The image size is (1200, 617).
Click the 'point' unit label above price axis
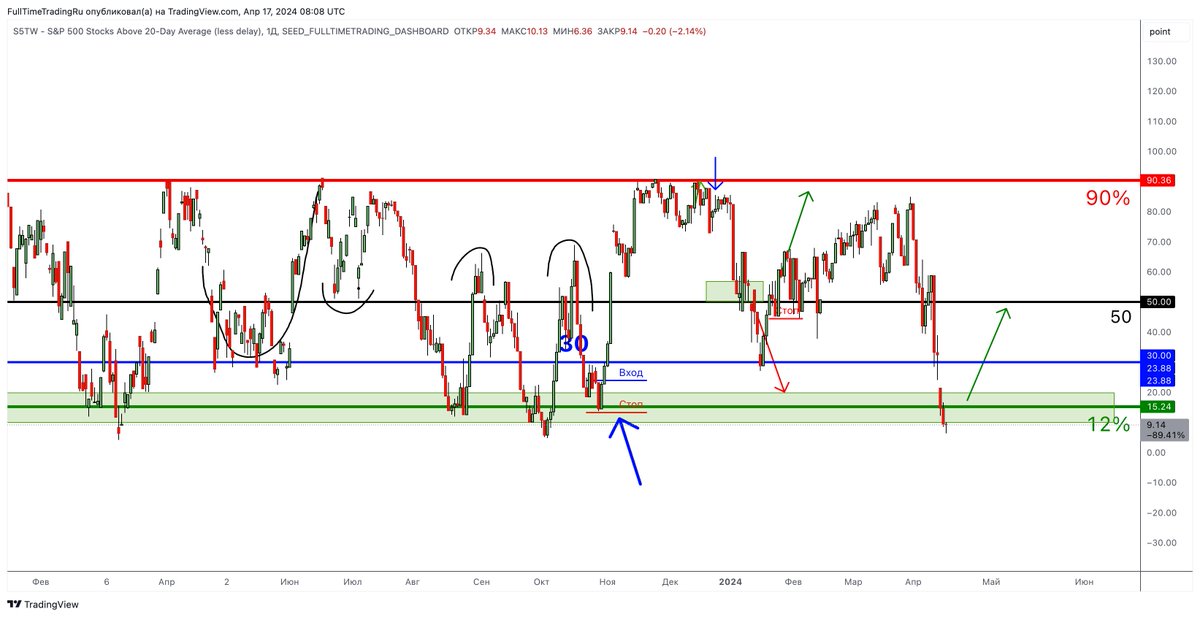(x=1160, y=31)
